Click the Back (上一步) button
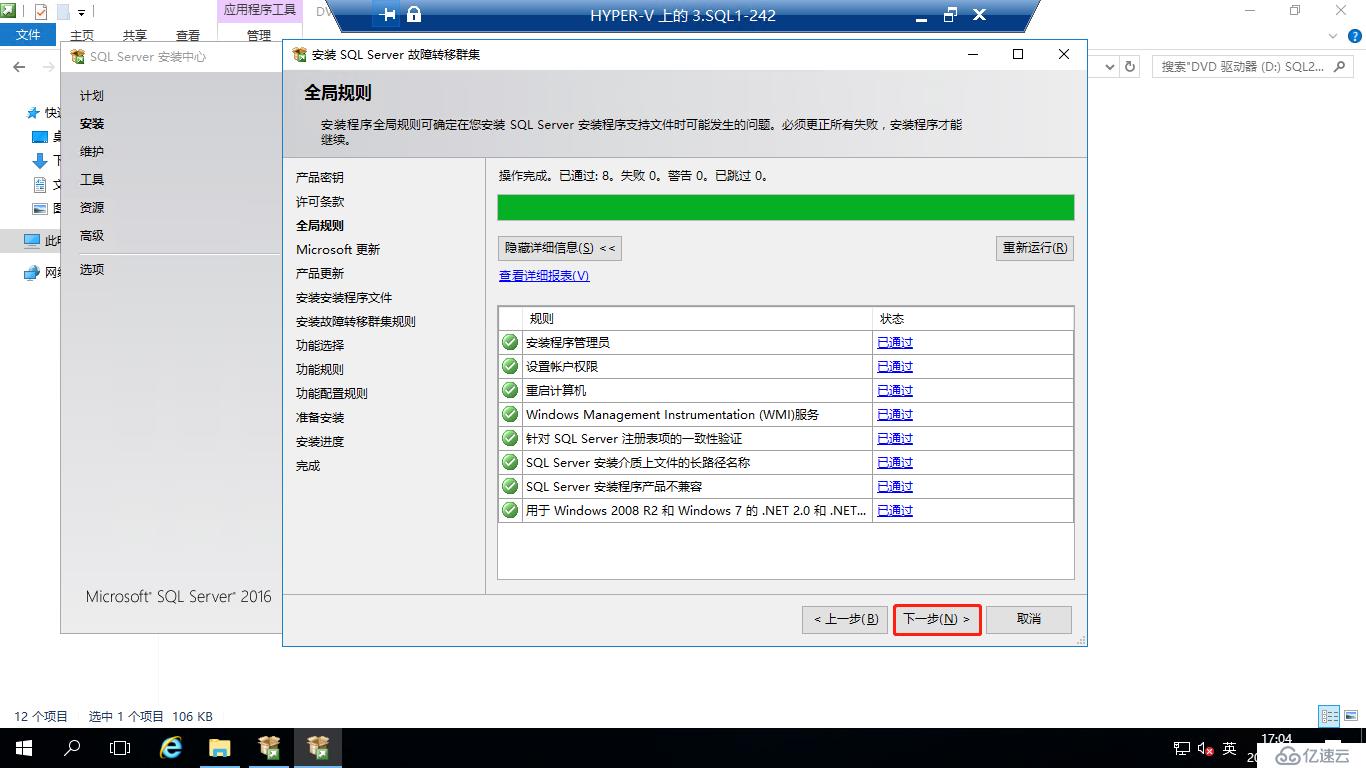 845,619
